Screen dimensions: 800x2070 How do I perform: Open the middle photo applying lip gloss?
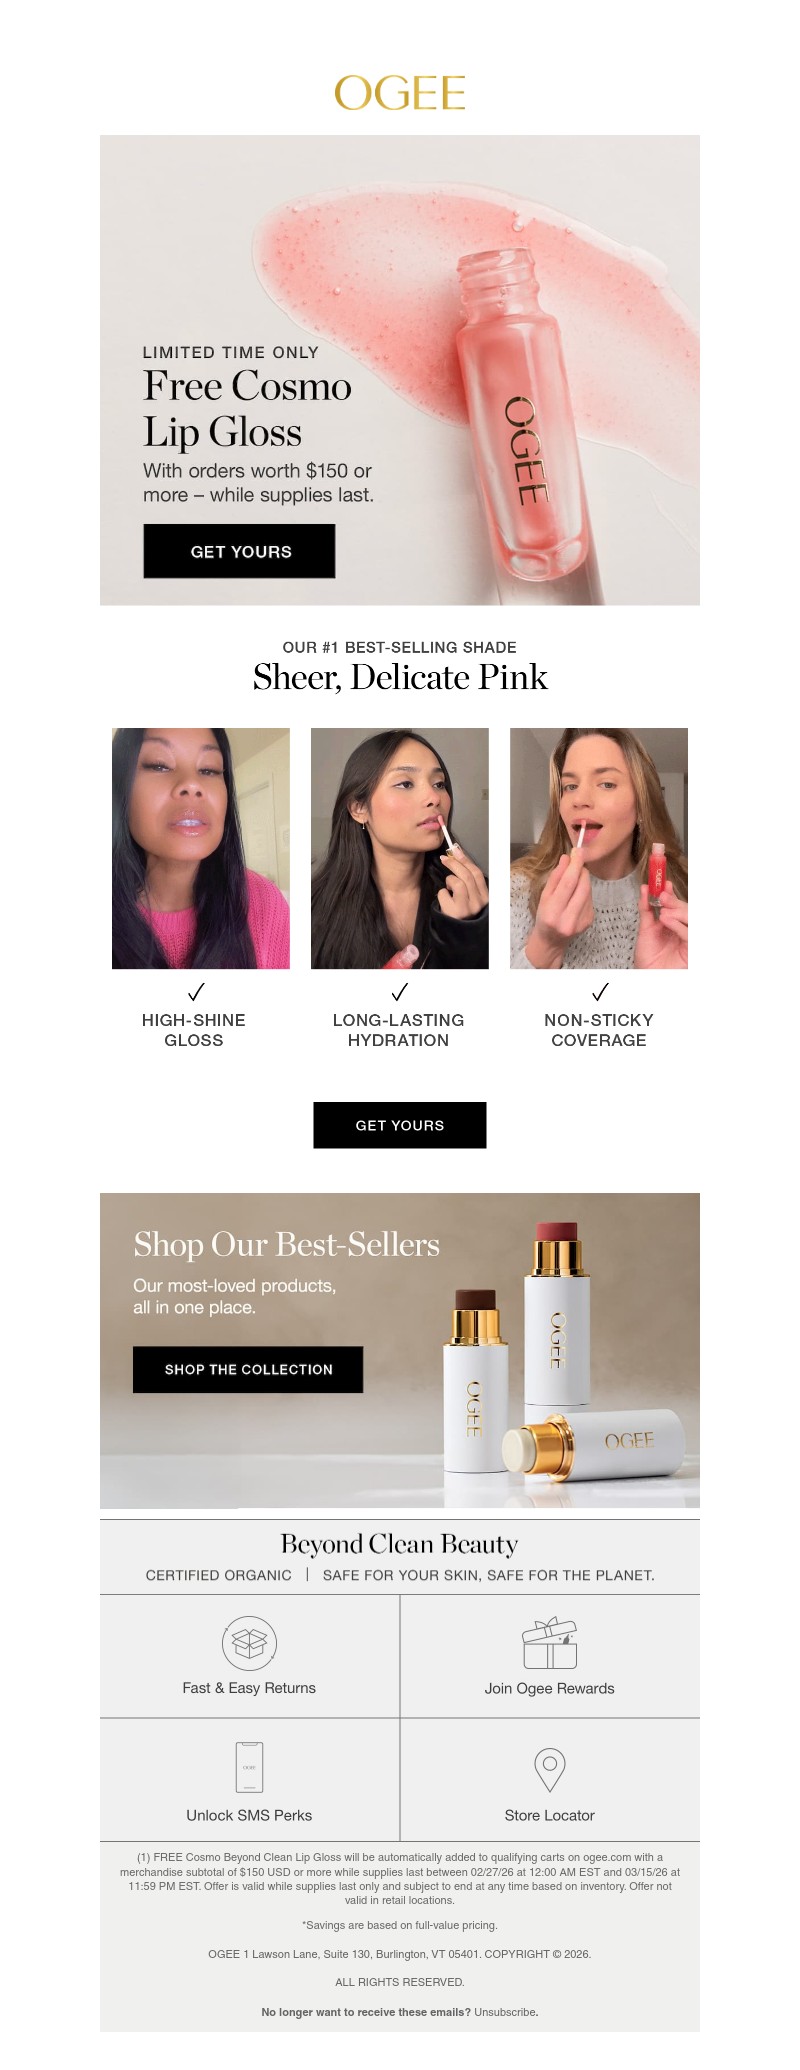pos(400,848)
